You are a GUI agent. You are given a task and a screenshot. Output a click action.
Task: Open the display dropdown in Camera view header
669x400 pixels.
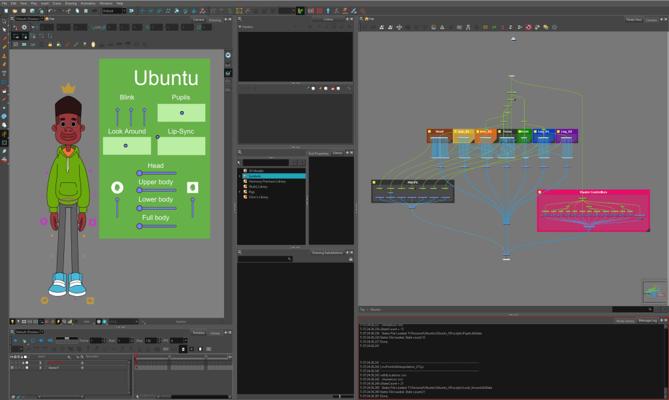tap(29, 19)
